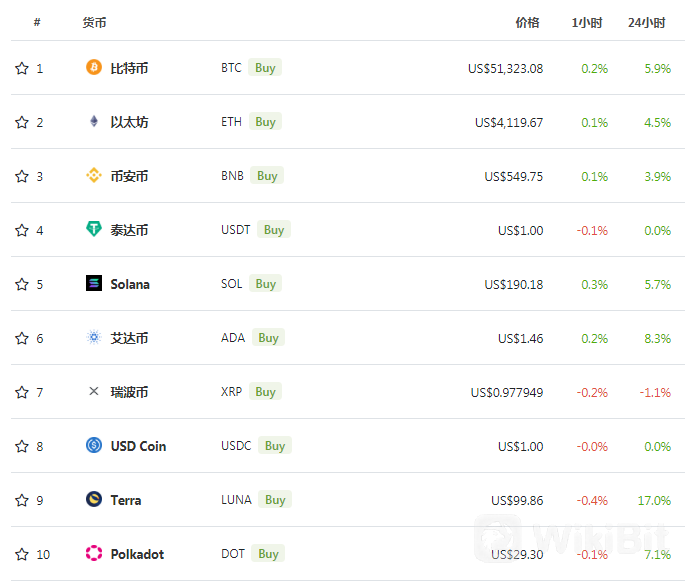Open the USD Coin name link
685x581 pixels.
[x=138, y=446]
